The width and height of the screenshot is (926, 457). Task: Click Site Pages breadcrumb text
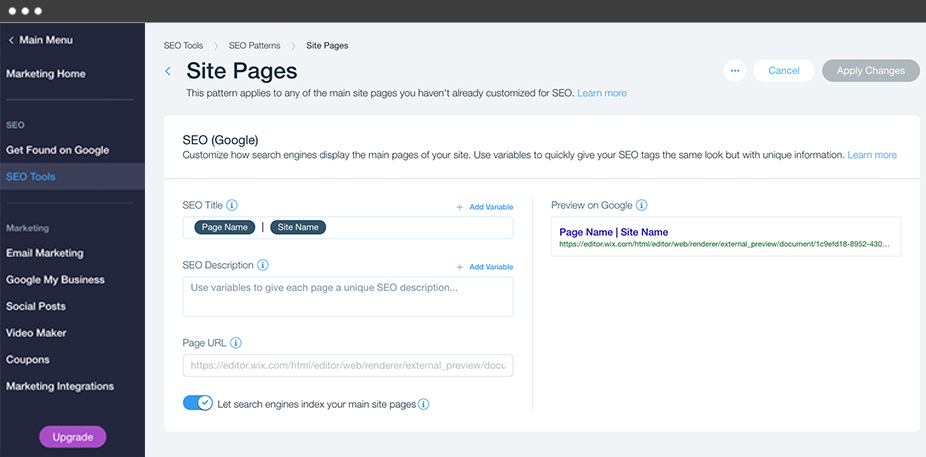tap(327, 45)
